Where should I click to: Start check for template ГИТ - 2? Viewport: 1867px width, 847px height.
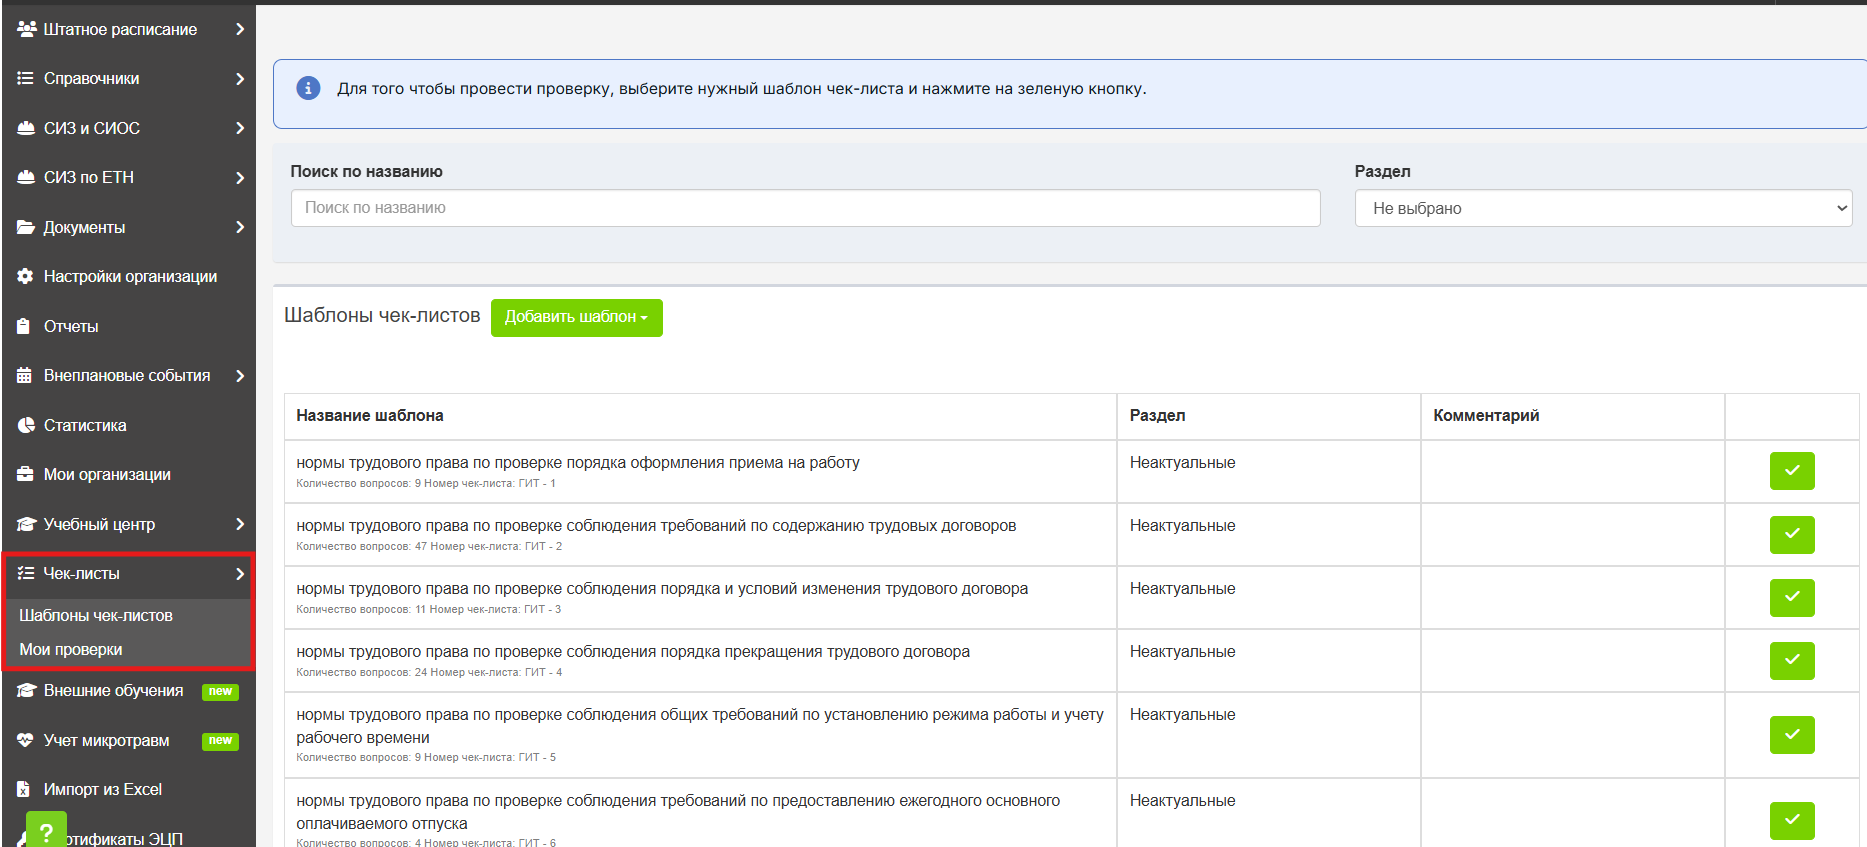[1792, 534]
